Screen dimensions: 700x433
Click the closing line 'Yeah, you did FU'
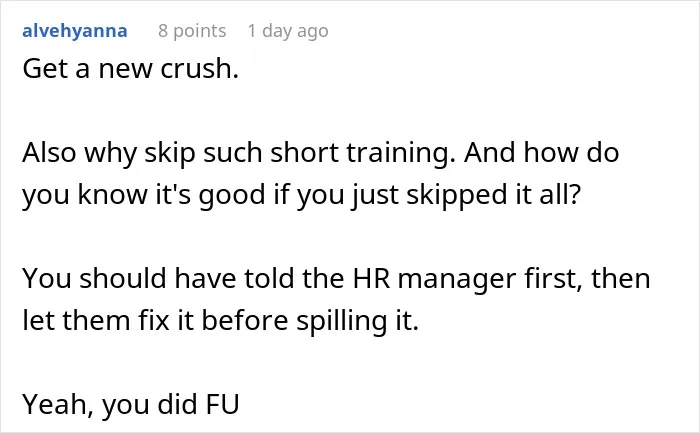tap(131, 404)
